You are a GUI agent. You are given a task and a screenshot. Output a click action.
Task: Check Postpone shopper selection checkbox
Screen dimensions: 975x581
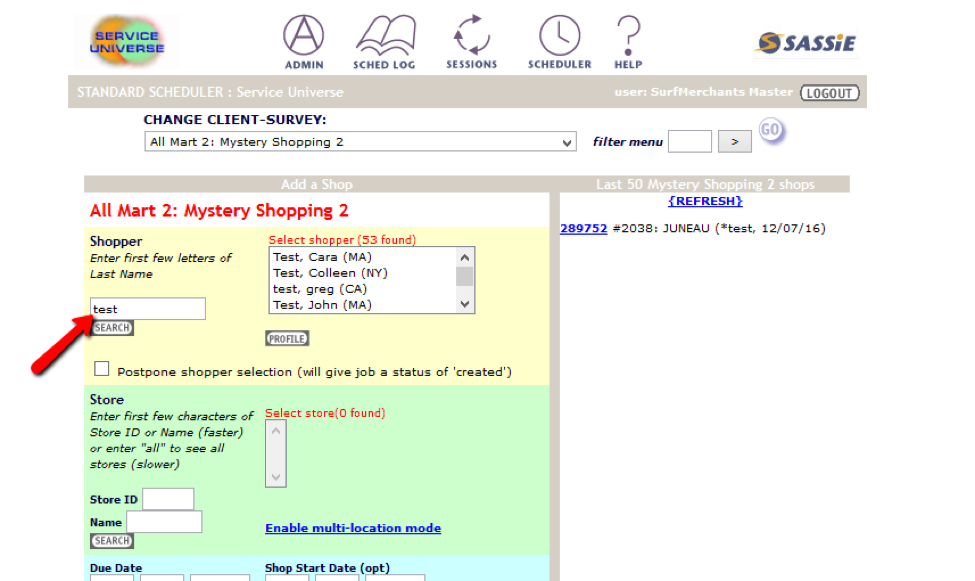click(101, 369)
